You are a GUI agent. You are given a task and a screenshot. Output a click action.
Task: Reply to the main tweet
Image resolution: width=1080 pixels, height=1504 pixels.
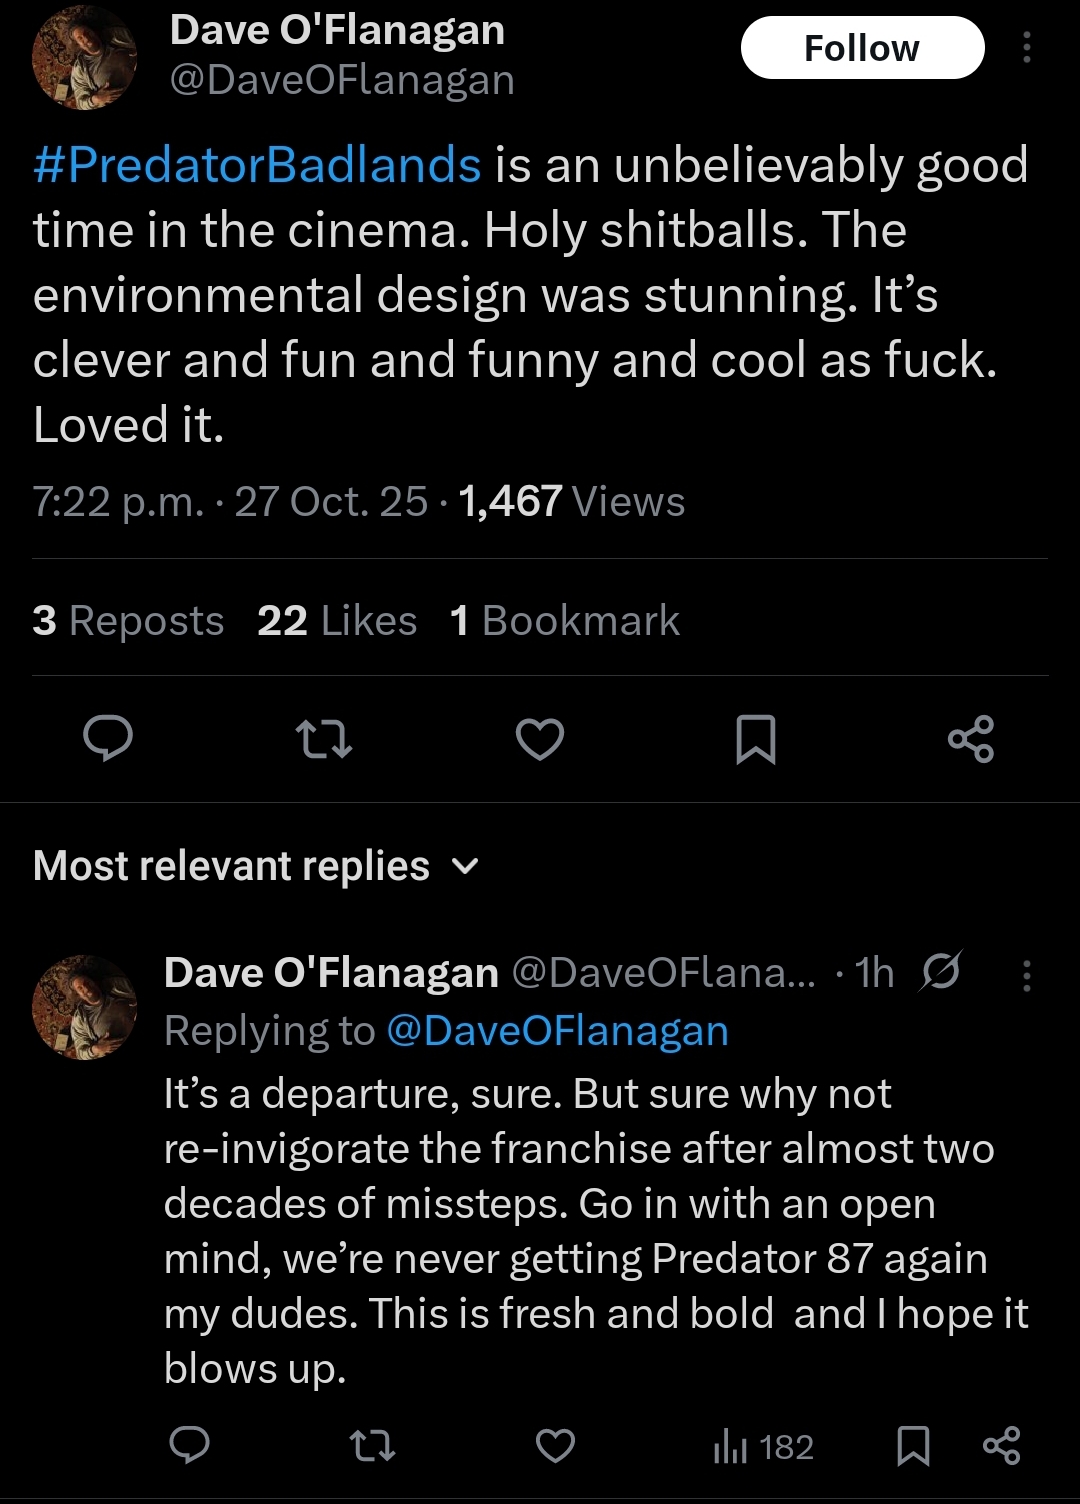click(x=108, y=739)
